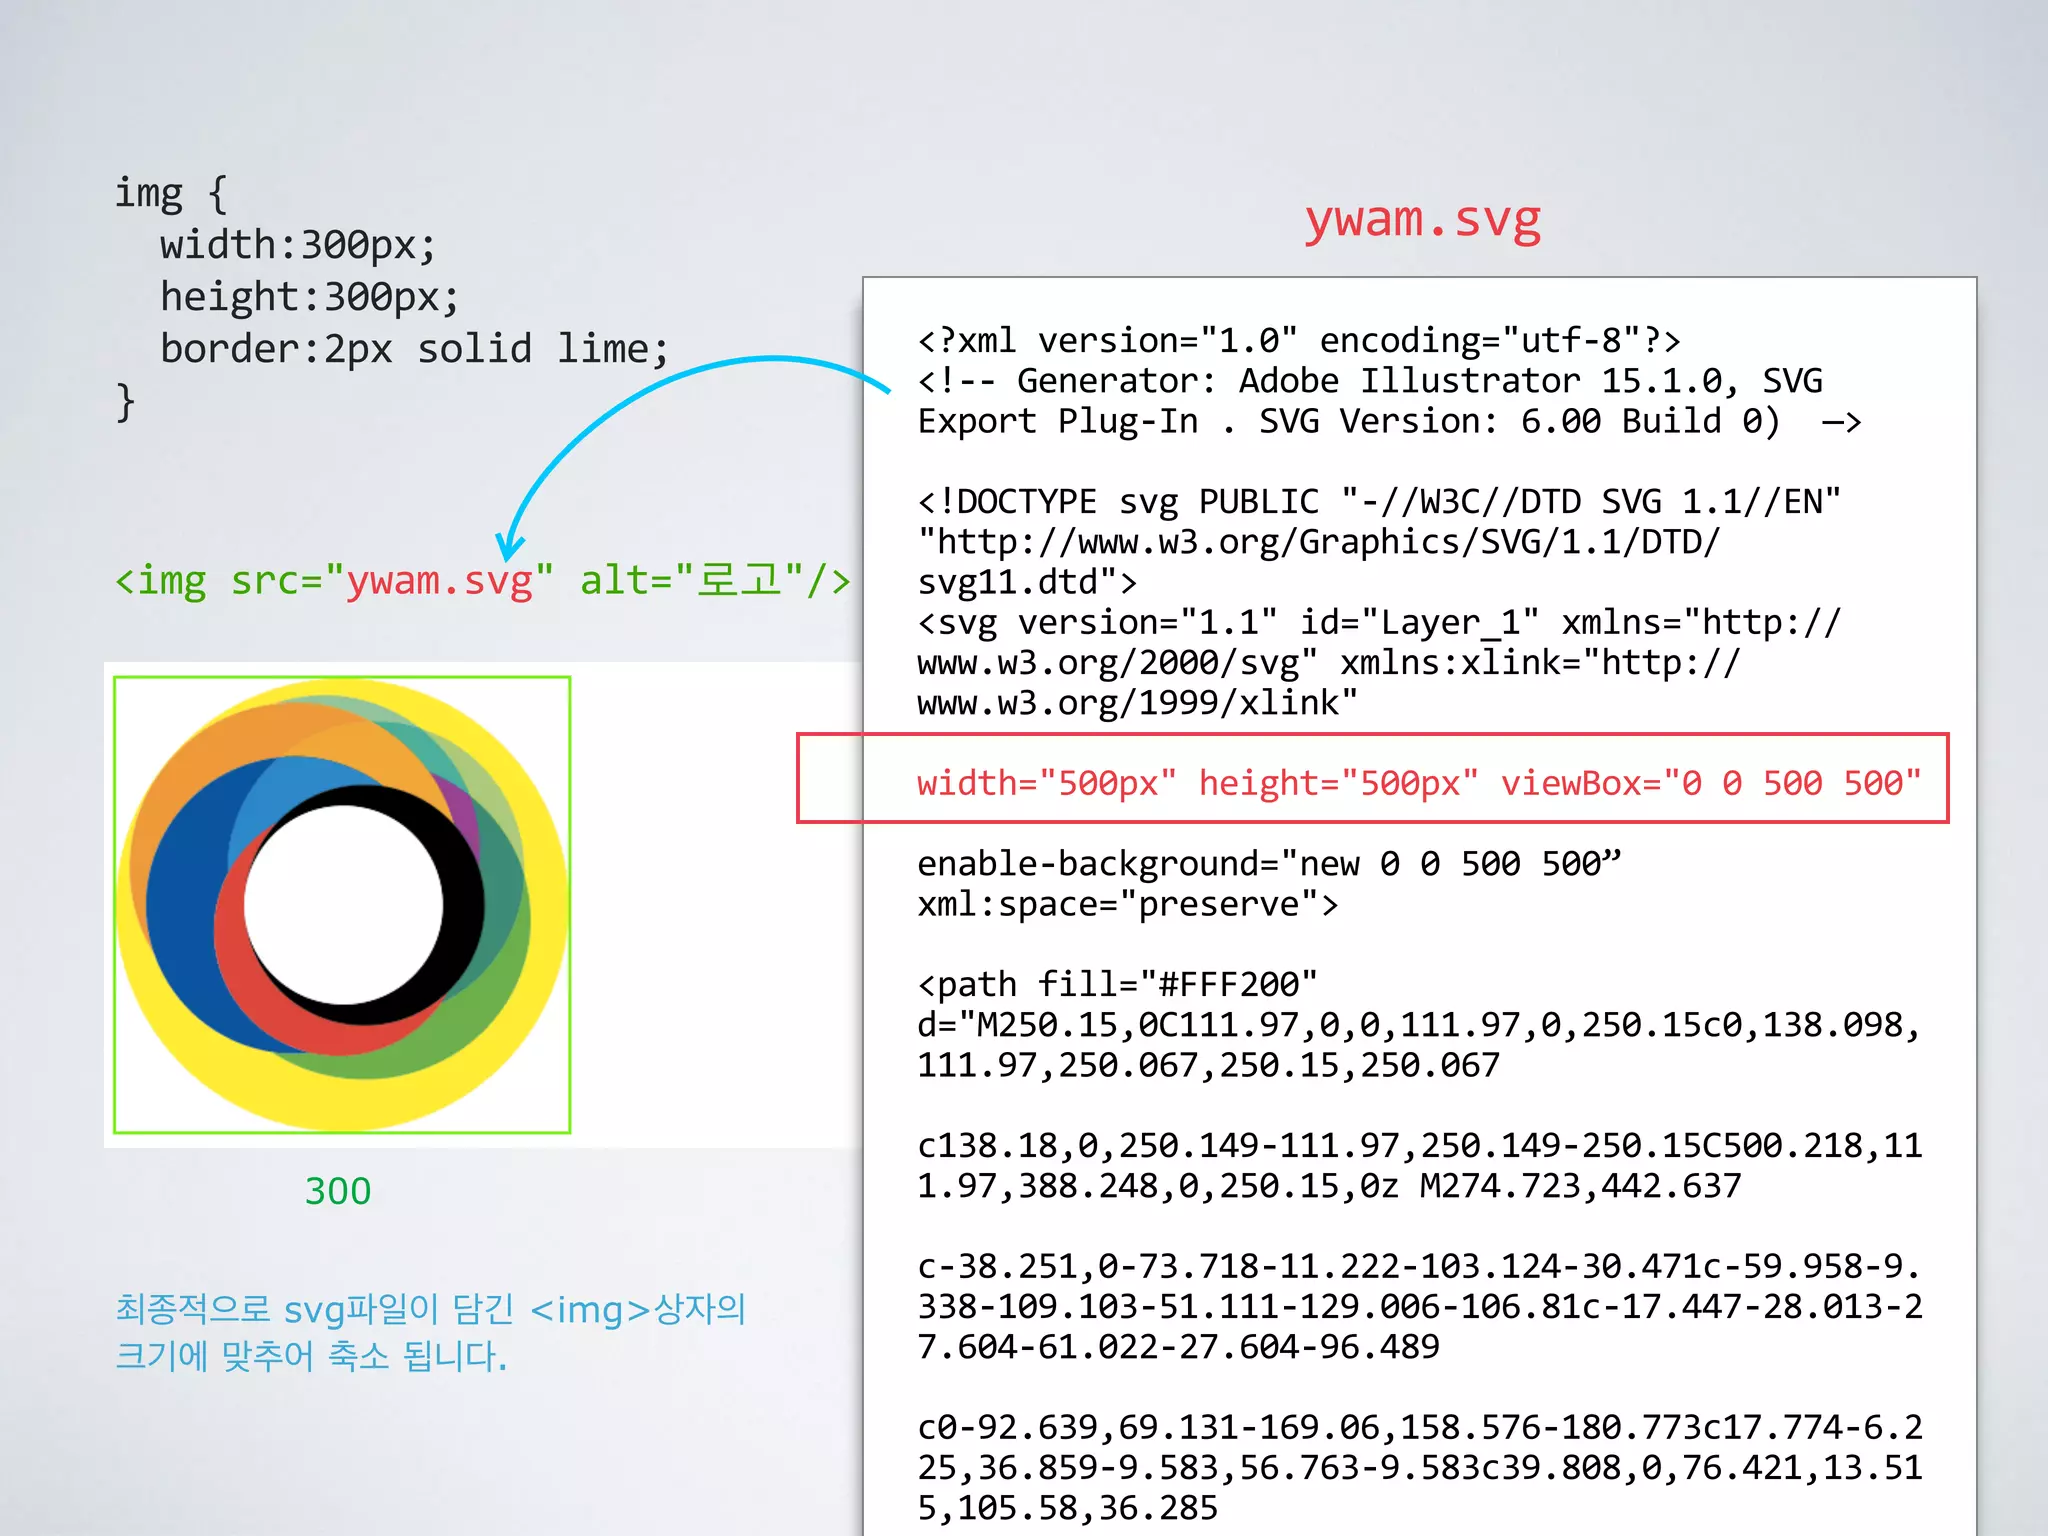Click path data line starting 'c-38.251,0-73.718'

tap(1419, 1266)
